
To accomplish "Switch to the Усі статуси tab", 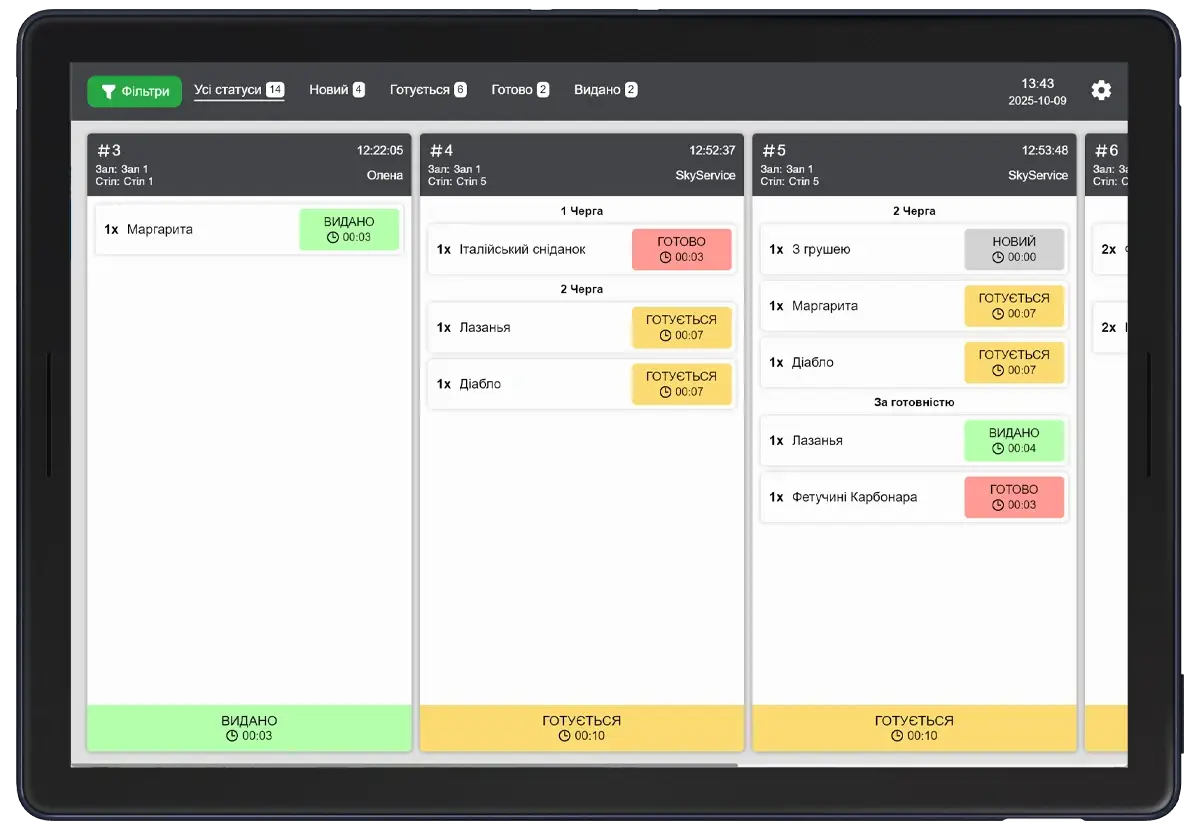I will pos(239,89).
